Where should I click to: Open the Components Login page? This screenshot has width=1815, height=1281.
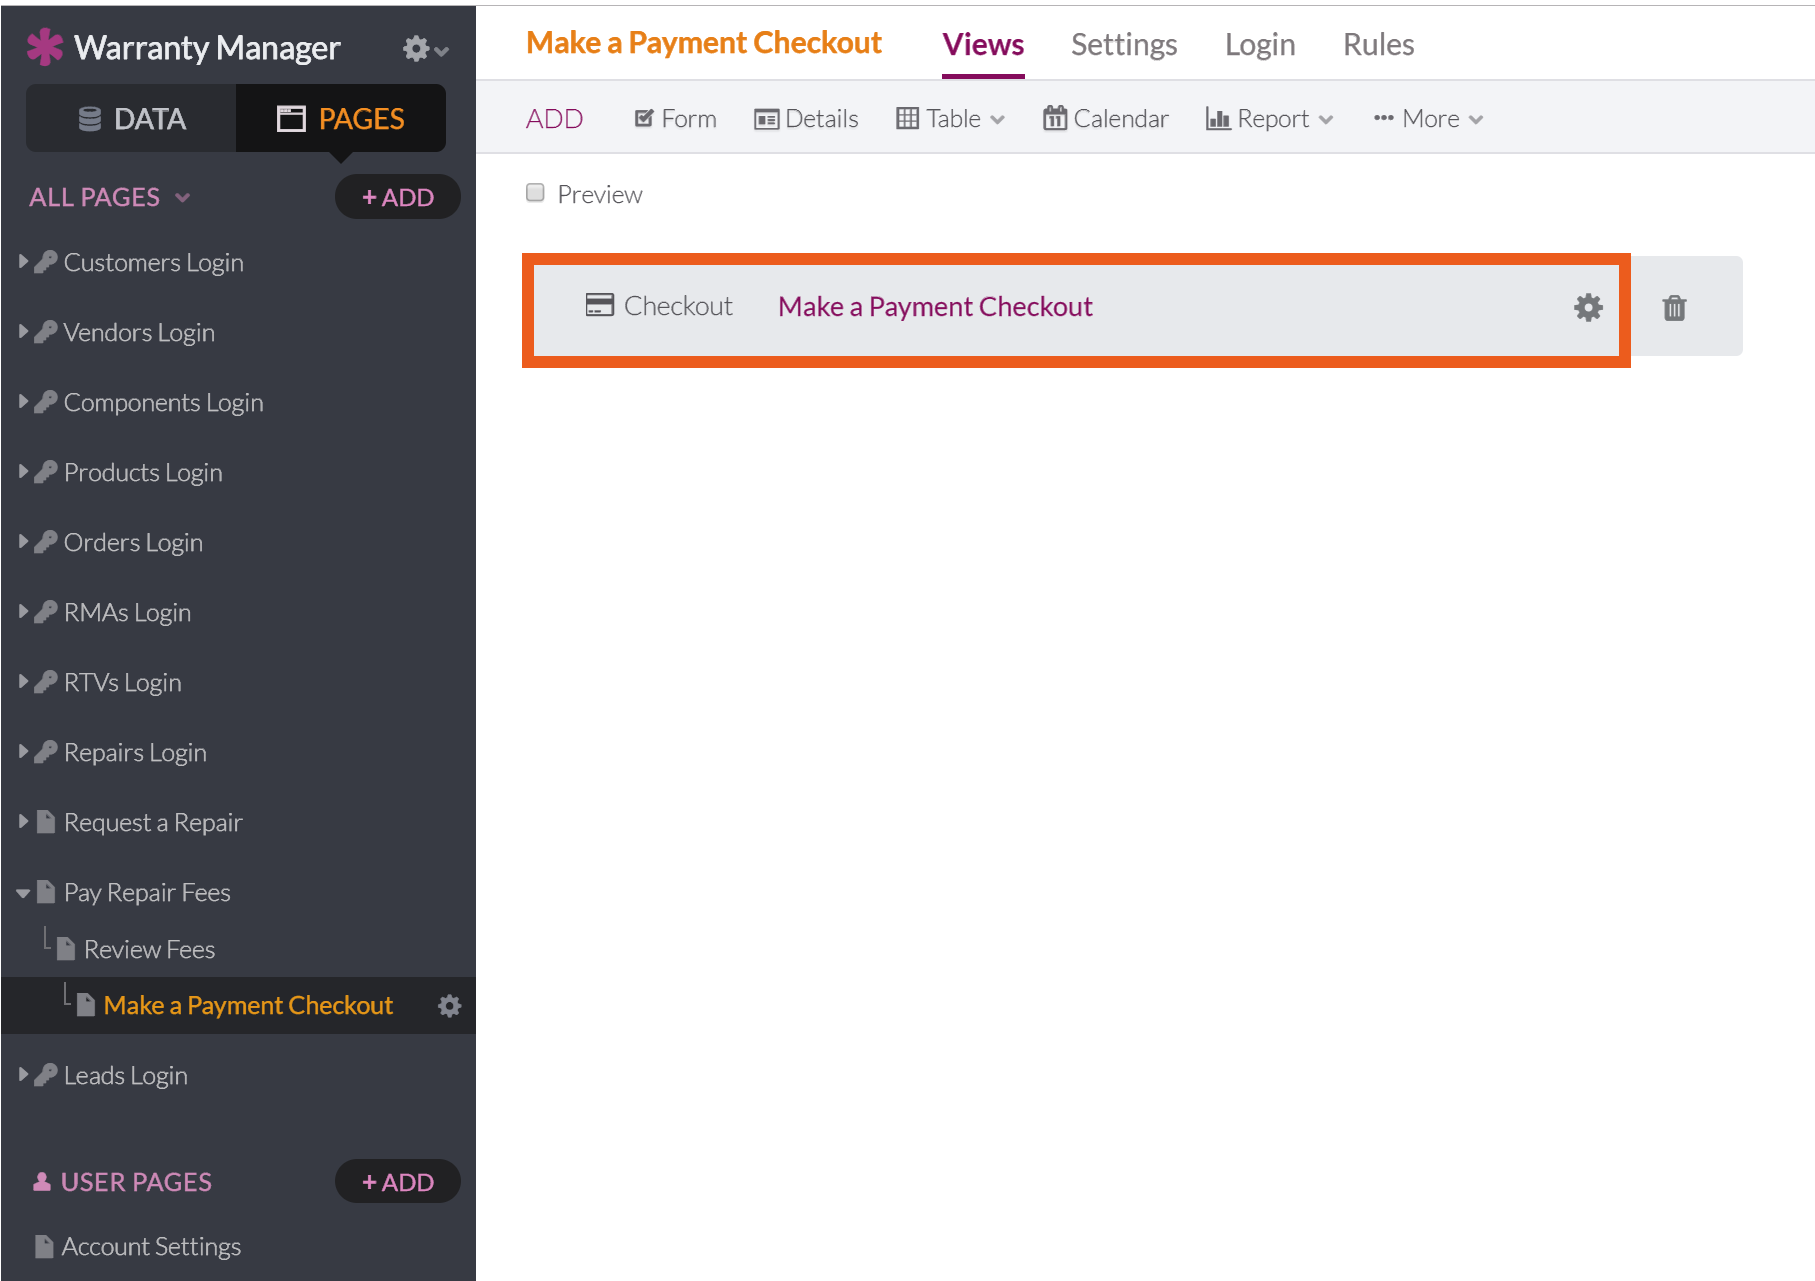click(163, 402)
